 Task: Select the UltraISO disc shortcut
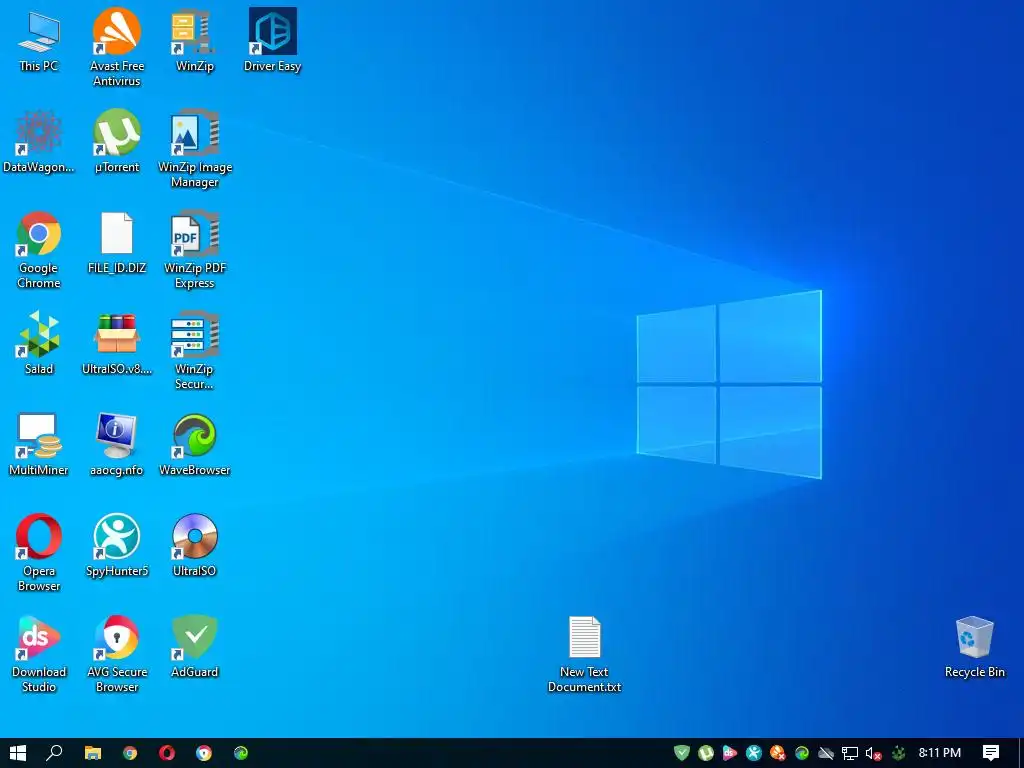(195, 545)
